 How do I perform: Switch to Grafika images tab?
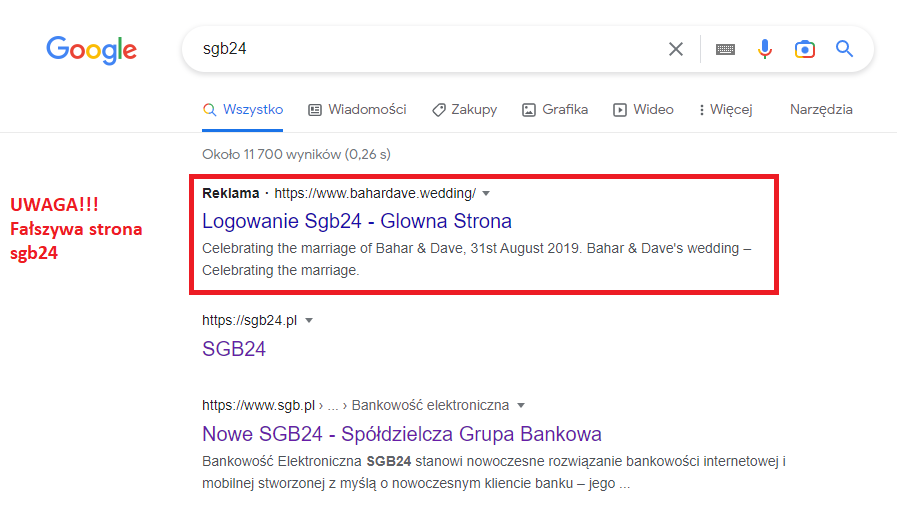(555, 109)
